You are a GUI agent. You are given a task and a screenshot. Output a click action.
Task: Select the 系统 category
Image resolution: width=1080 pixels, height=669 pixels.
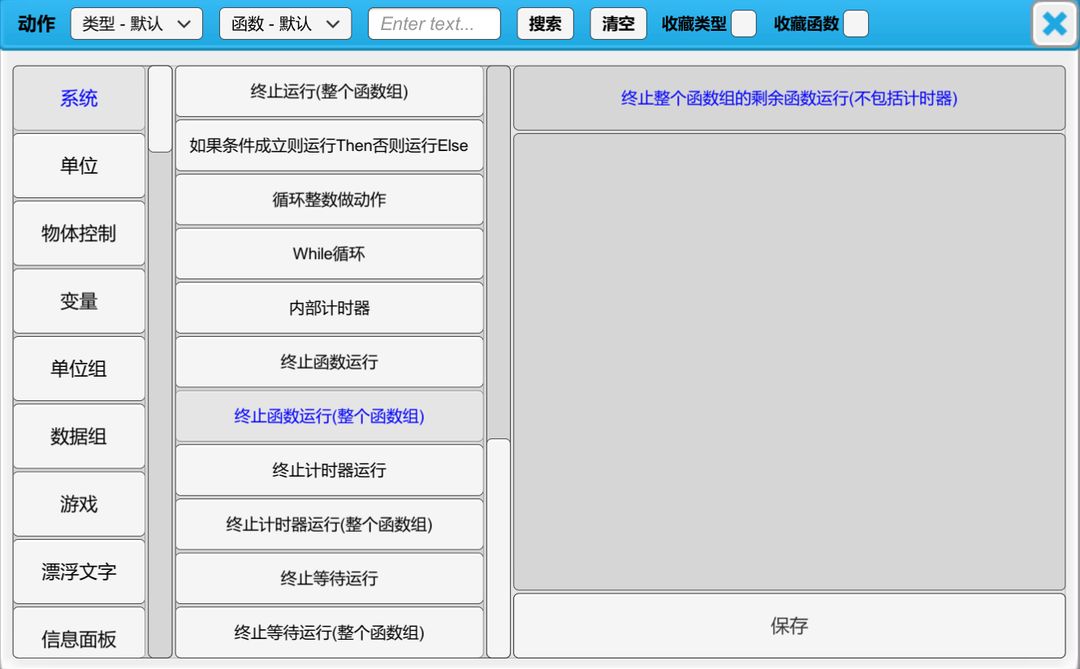pyautogui.click(x=79, y=98)
